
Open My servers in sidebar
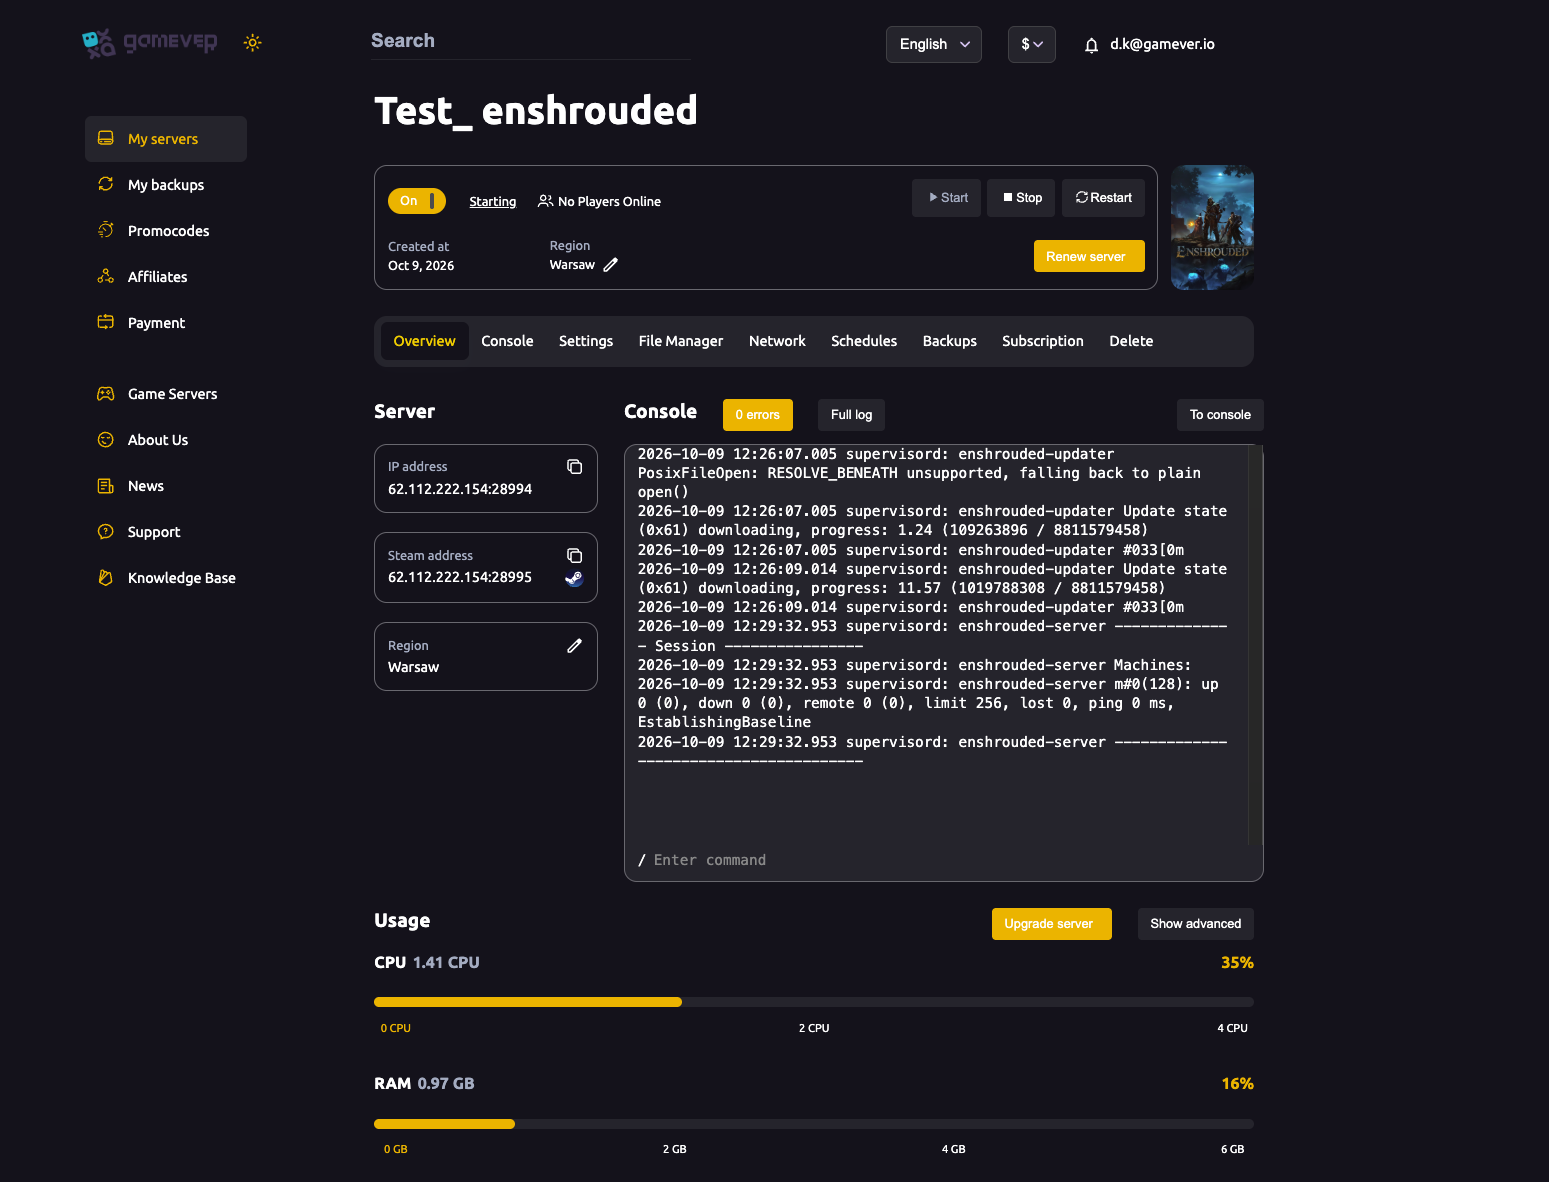(x=166, y=139)
